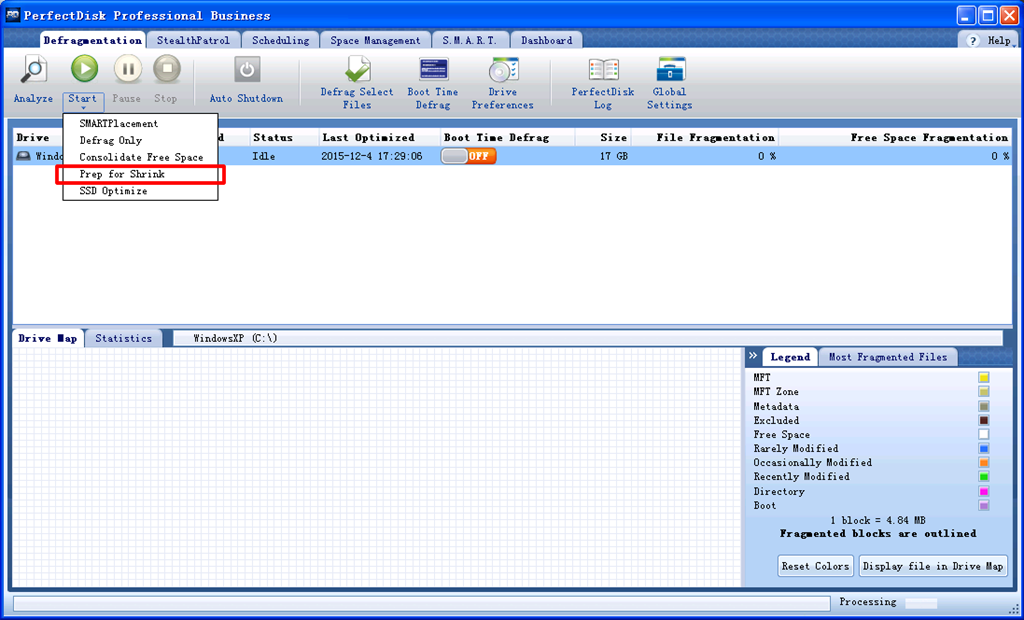Image resolution: width=1024 pixels, height=620 pixels.
Task: Sort by the Size column header
Action: click(x=603, y=138)
